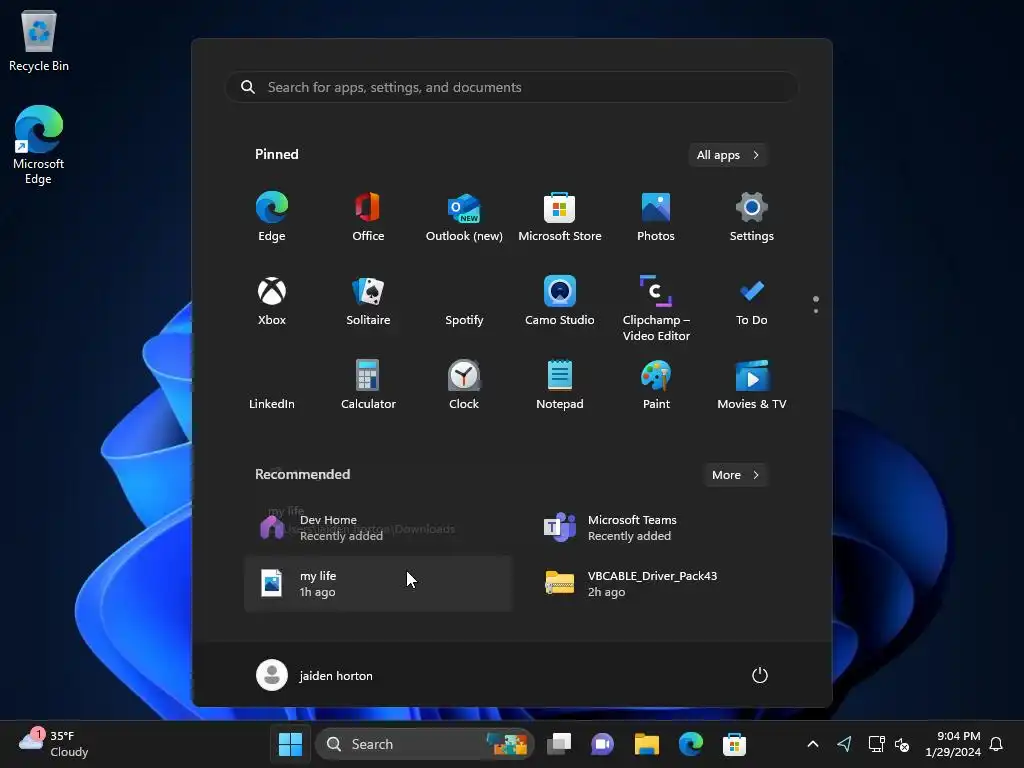Click the All apps button
This screenshot has width=1024, height=768.
tap(728, 155)
